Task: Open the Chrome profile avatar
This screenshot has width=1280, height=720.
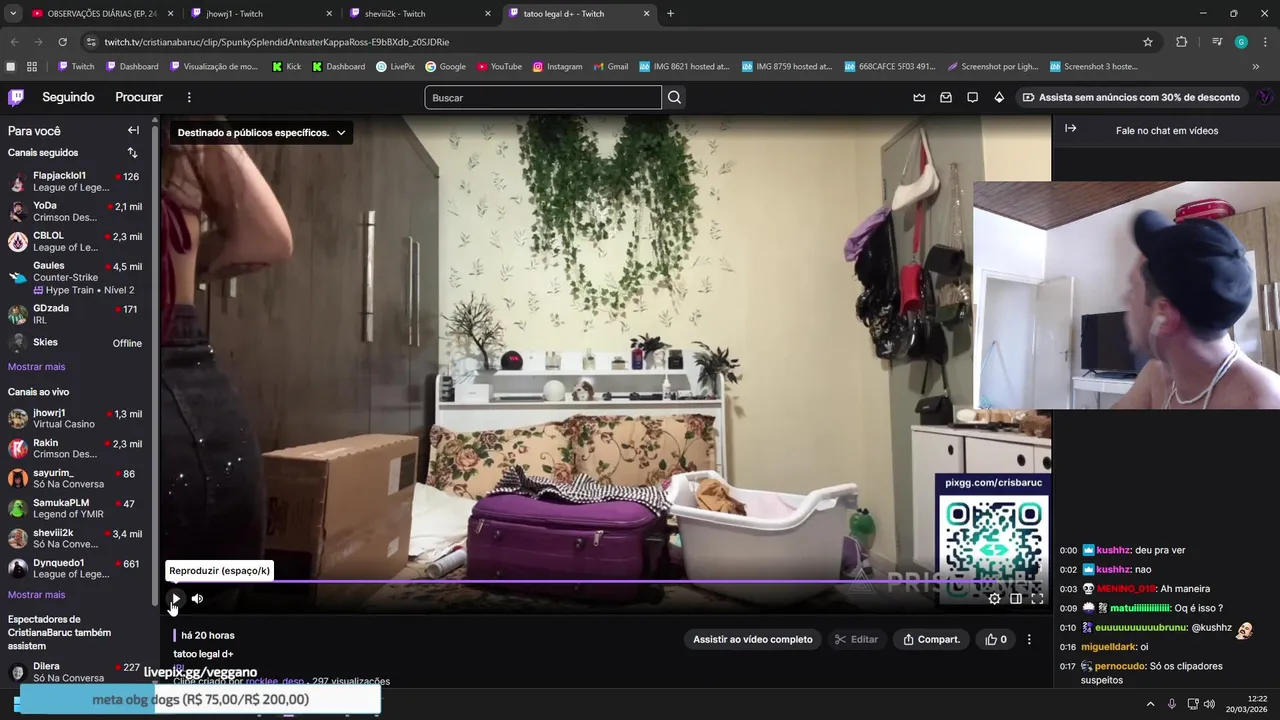Action: pyautogui.click(x=1241, y=42)
